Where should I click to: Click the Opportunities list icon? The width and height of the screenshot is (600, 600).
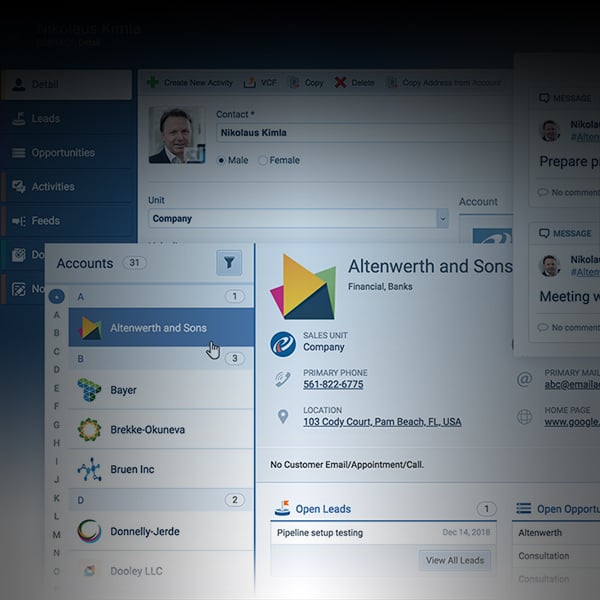pos(18,153)
